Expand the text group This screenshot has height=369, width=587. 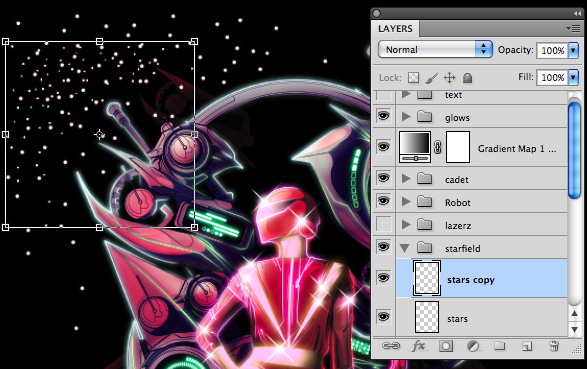coord(406,94)
